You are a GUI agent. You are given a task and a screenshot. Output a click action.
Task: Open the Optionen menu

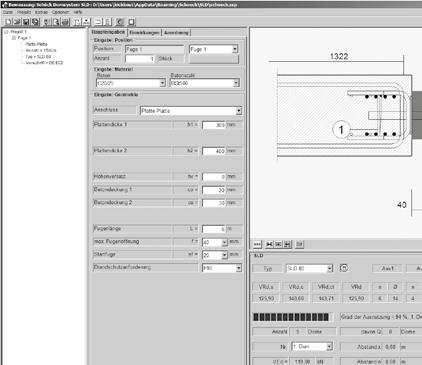point(61,12)
